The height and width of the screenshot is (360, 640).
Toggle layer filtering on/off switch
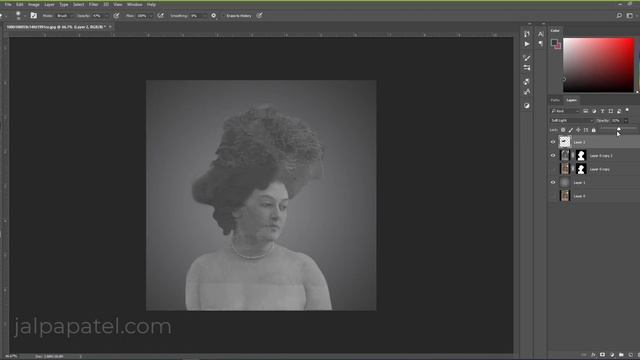627,110
